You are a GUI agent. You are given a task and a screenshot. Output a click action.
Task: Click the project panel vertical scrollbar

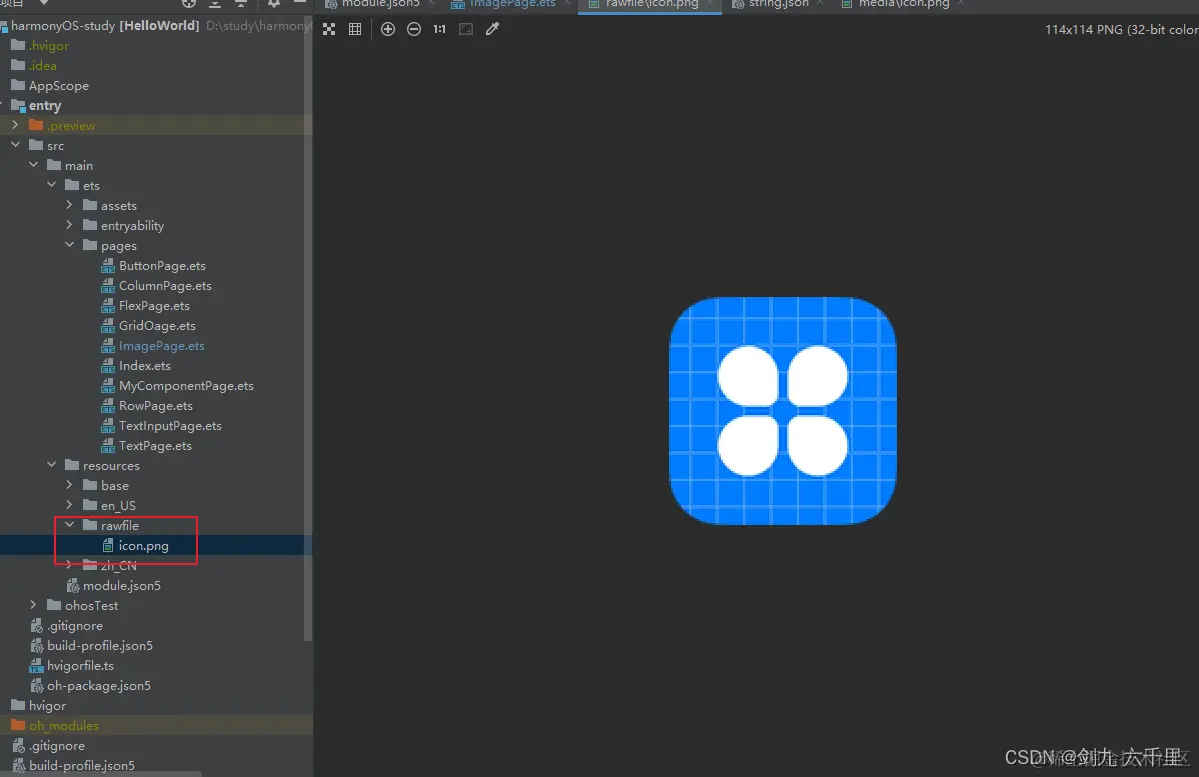pyautogui.click(x=308, y=329)
